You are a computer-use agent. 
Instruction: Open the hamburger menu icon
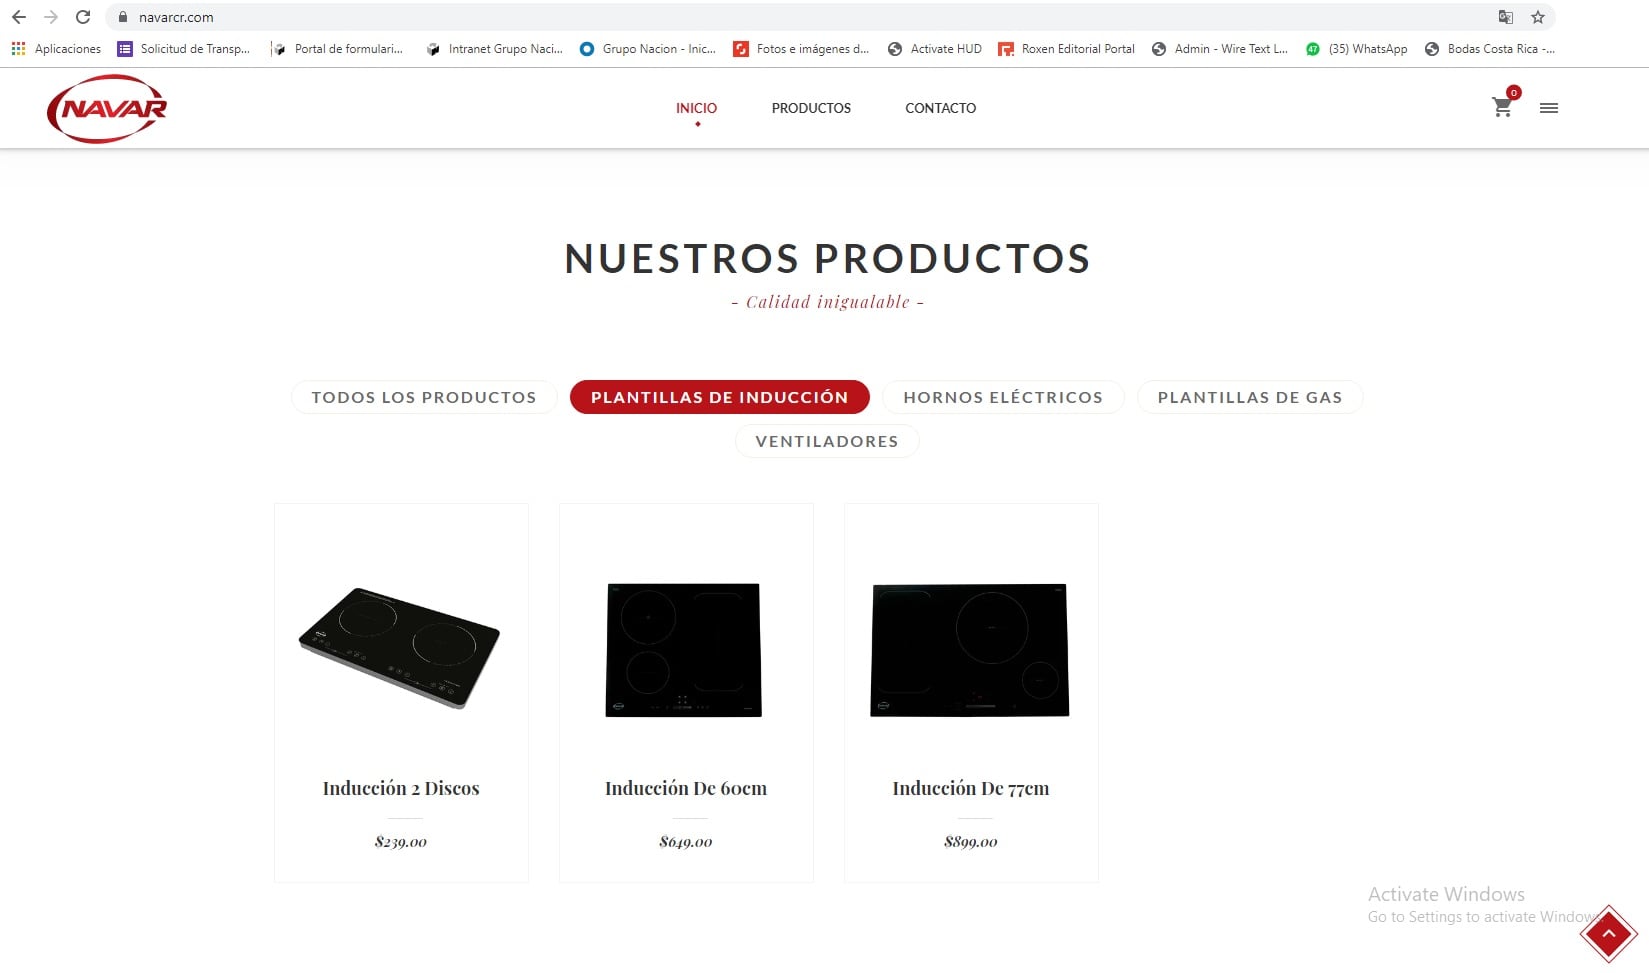pos(1549,108)
